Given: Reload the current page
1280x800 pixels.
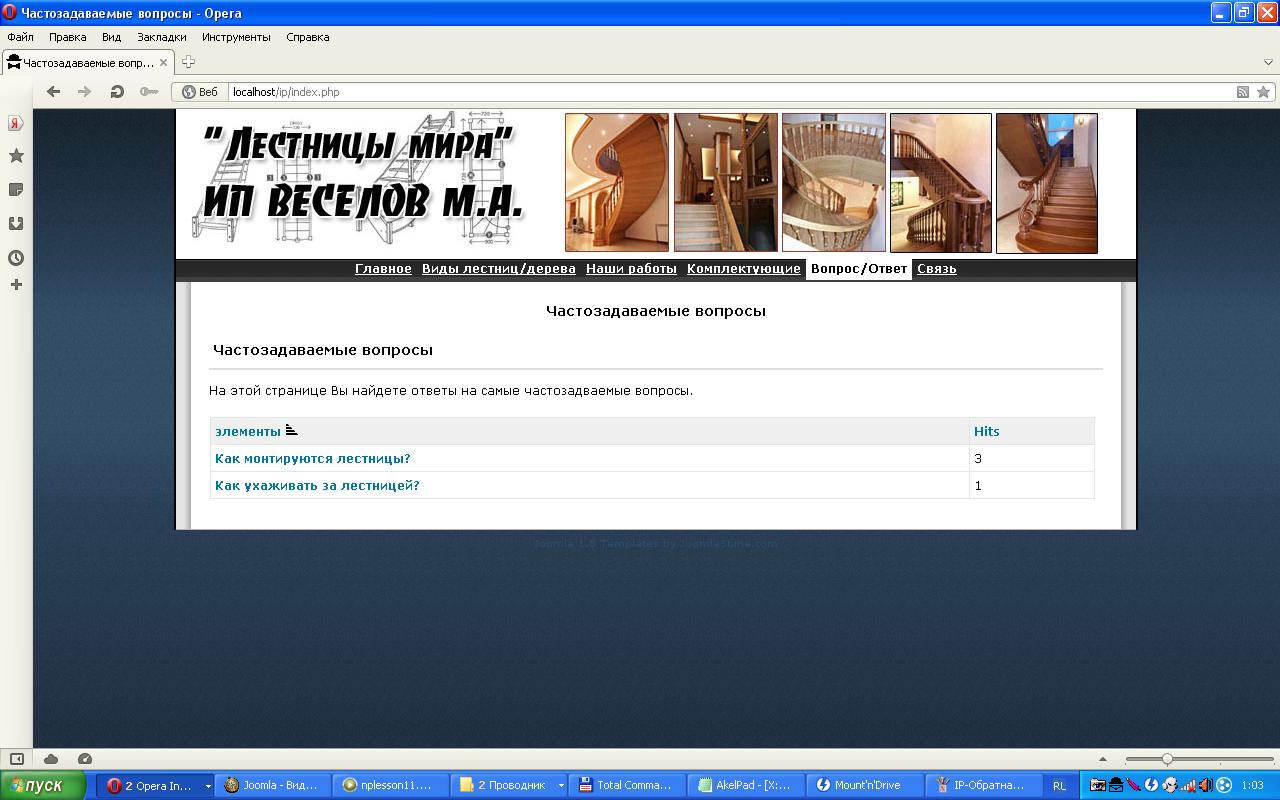Looking at the screenshot, I should 118,91.
